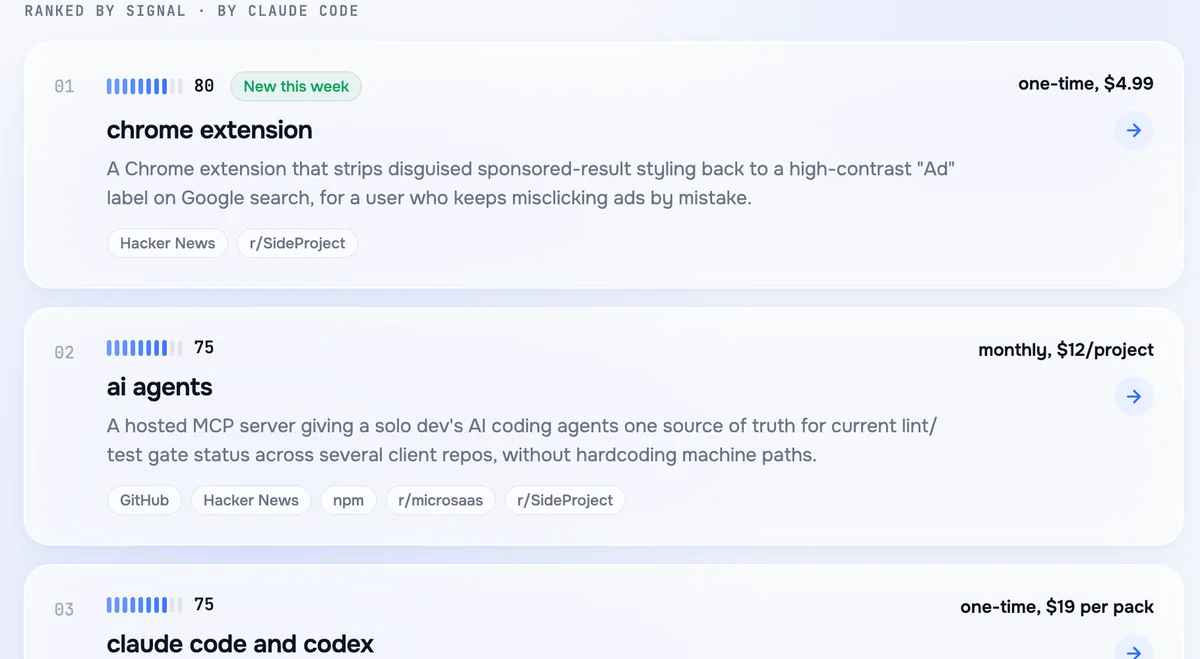The image size is (1200, 659).
Task: Select the New this week badge
Action: 296,86
